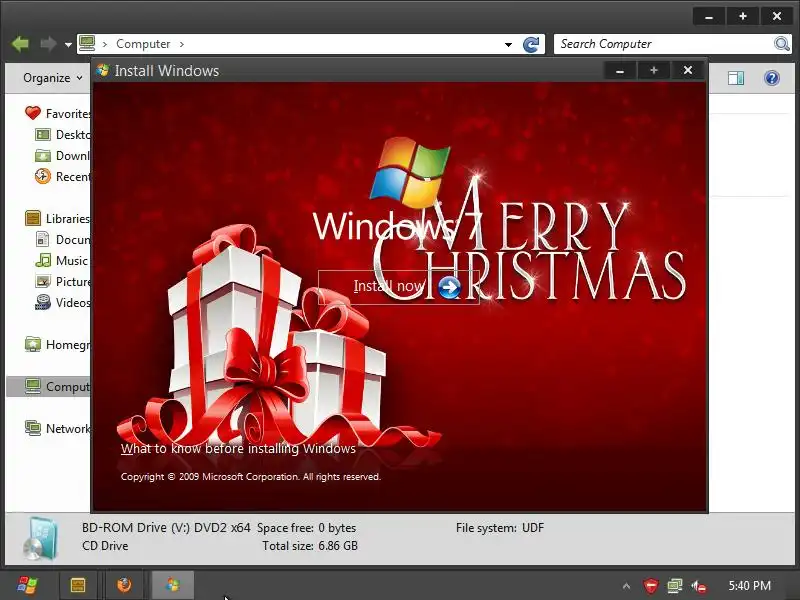Click the Install Windows title bar icon
The image size is (800, 600).
pyautogui.click(x=103, y=70)
